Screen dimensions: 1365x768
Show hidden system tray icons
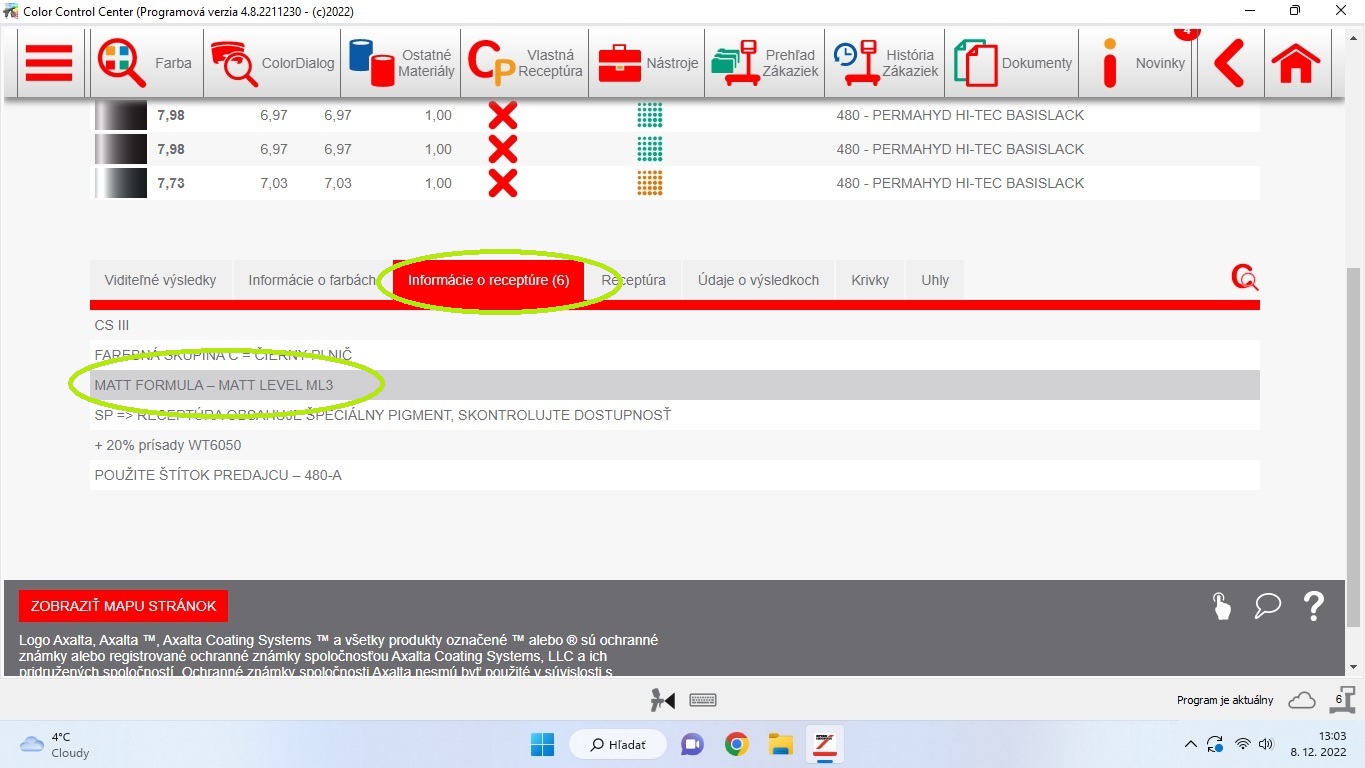click(x=1190, y=744)
